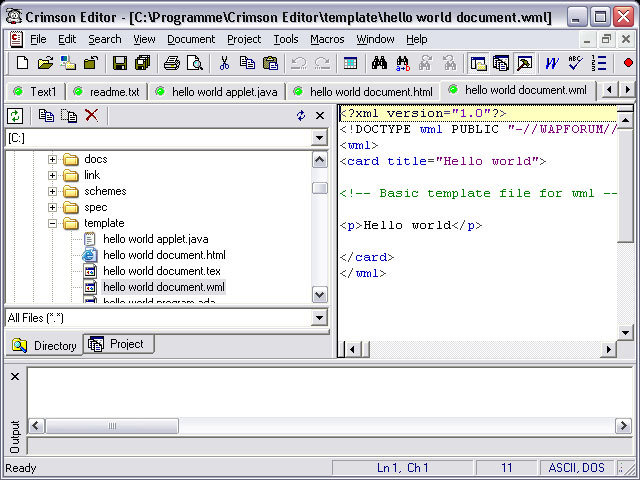
Task: Expand the link folder
Action: click(x=52, y=175)
